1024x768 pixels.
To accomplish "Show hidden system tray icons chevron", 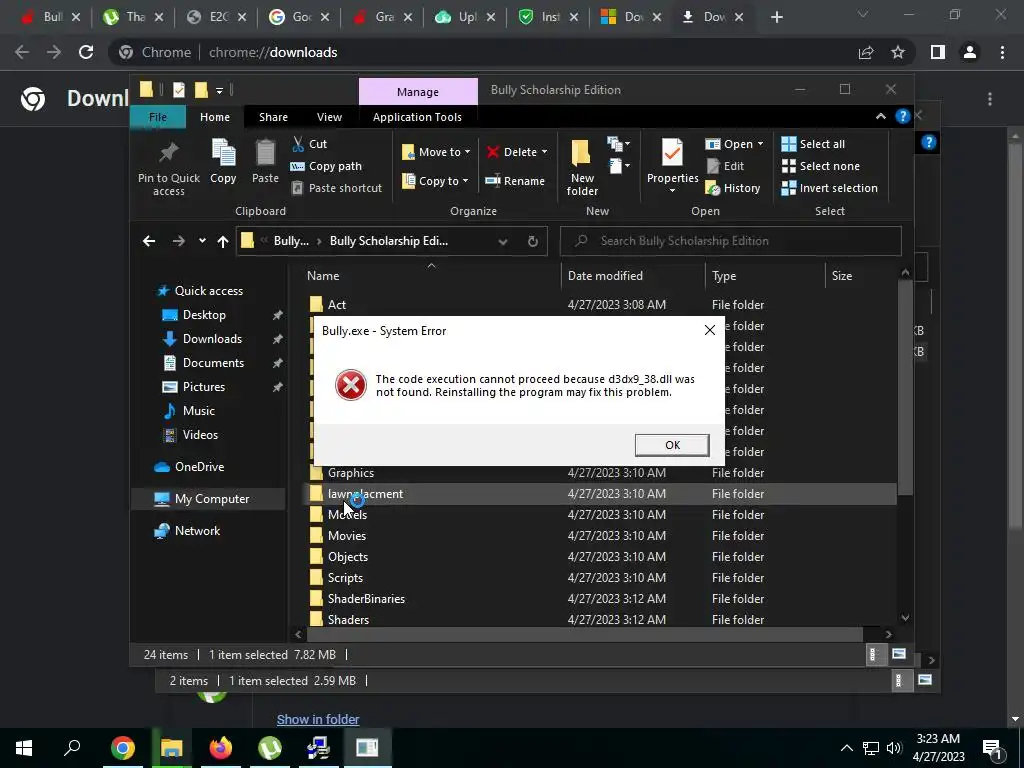I will (x=846, y=748).
